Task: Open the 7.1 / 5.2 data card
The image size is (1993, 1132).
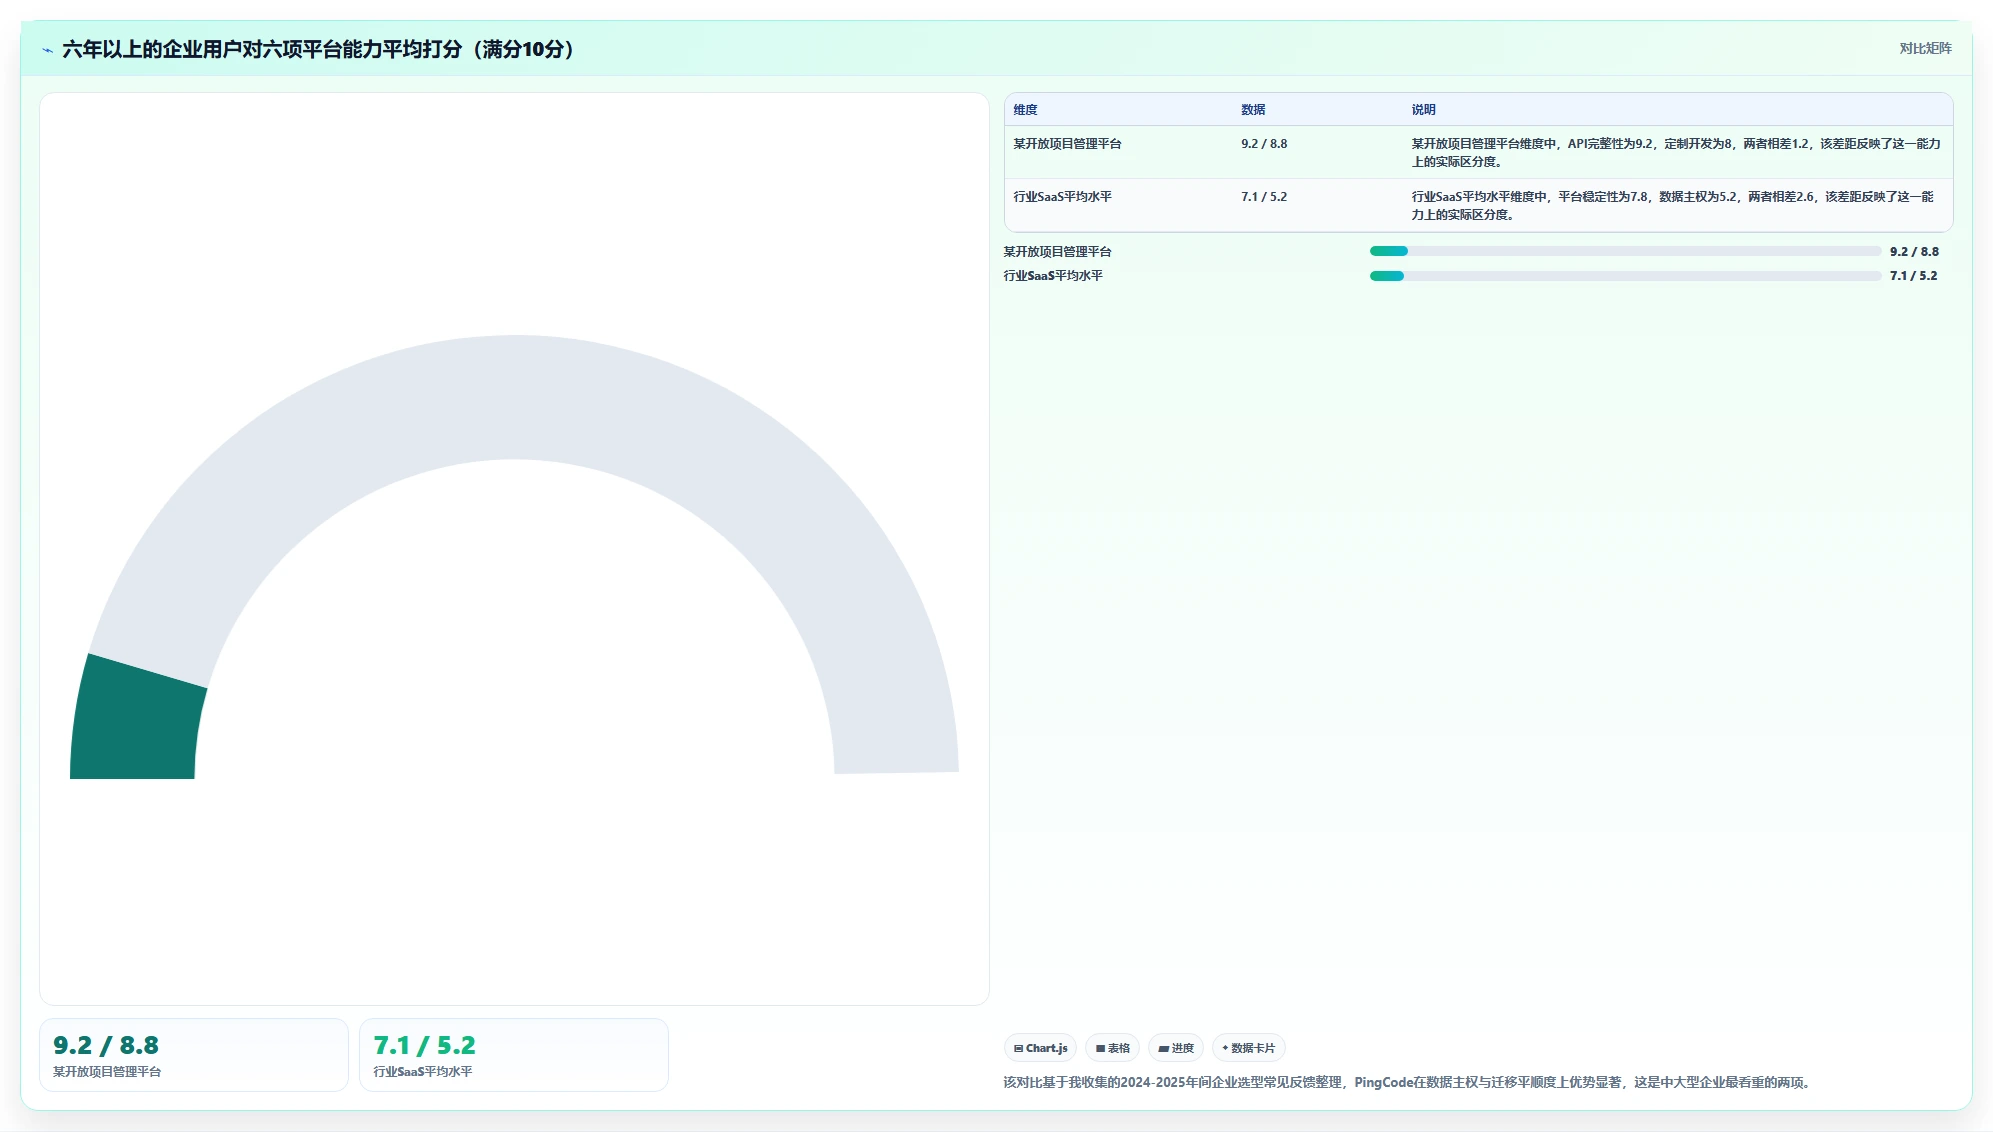Action: (x=514, y=1055)
